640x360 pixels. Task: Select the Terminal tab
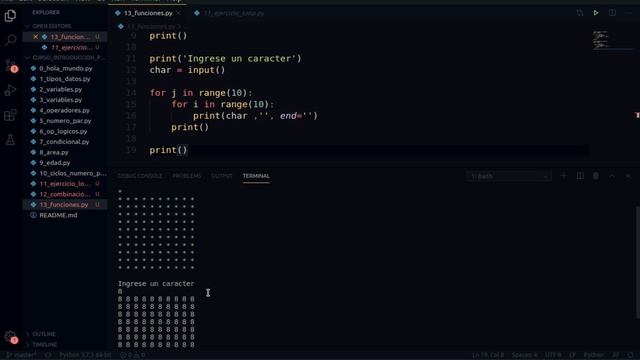pyautogui.click(x=256, y=176)
